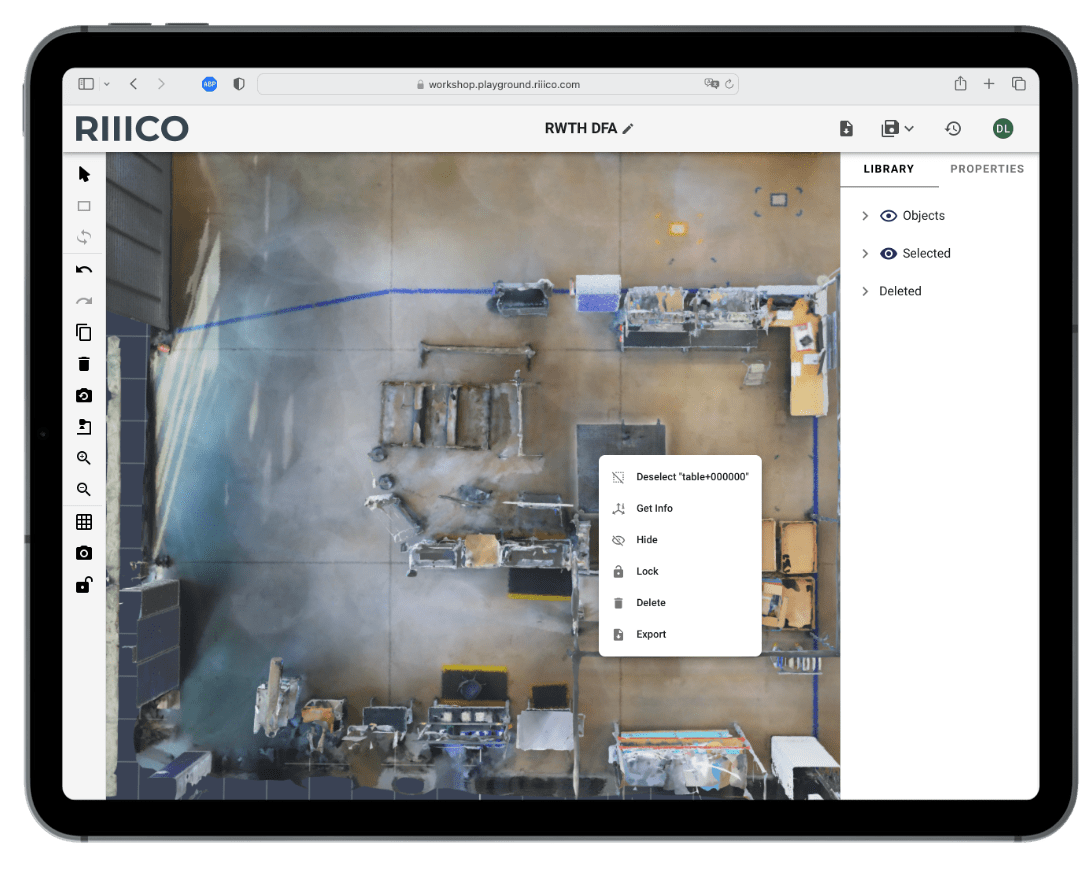
Task: Toggle the Safari sidebar button
Action: point(86,84)
